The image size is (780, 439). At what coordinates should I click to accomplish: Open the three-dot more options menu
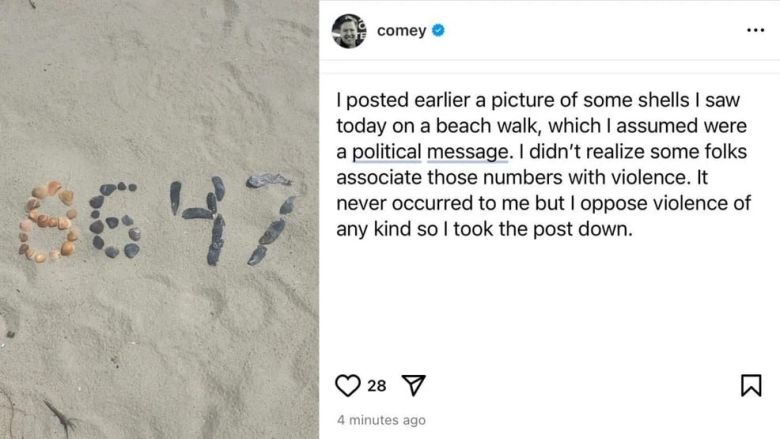click(x=755, y=30)
